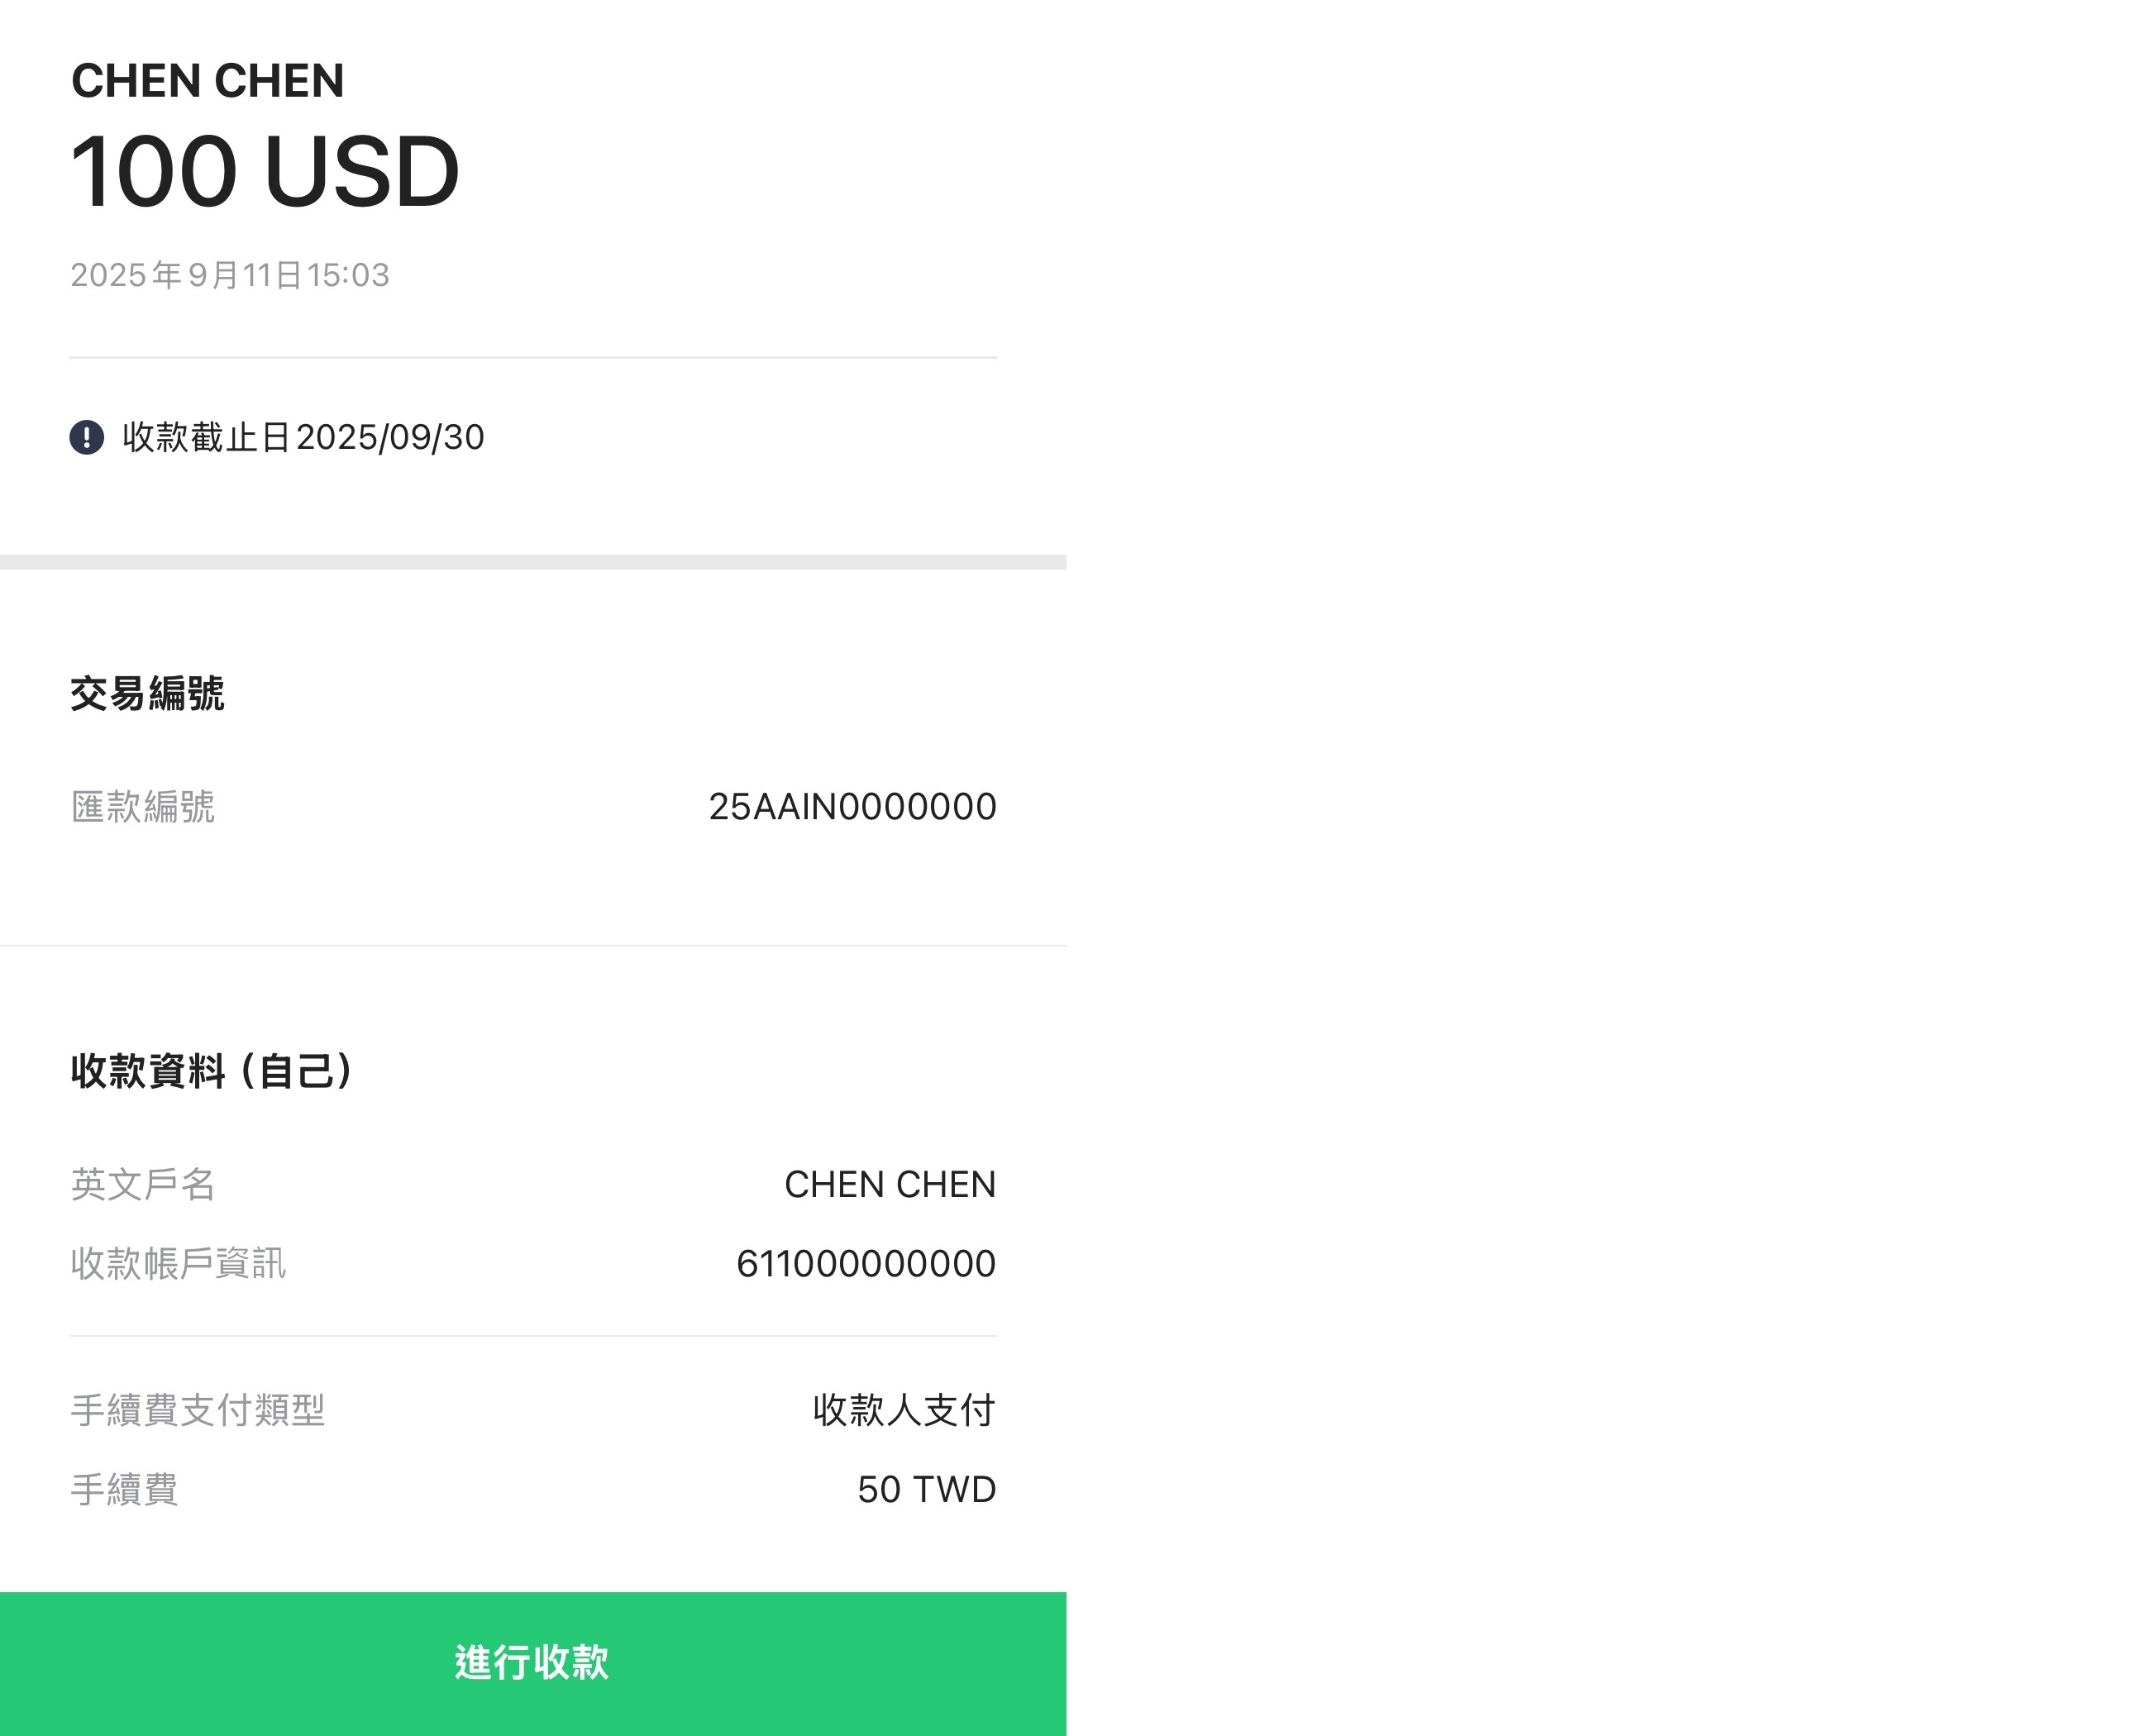Click the 手續費 label
Image resolution: width=2133 pixels, height=1736 pixels.
click(124, 1489)
